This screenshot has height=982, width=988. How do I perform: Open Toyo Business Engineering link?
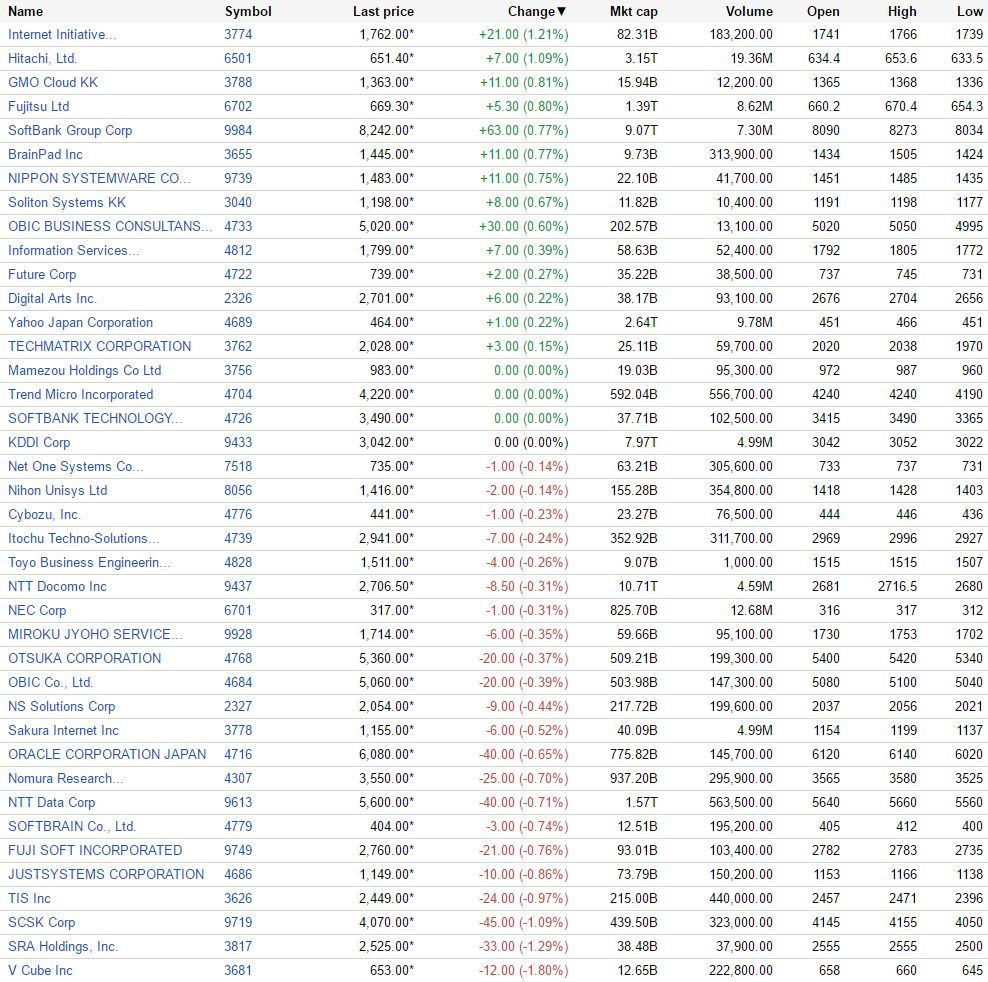coord(89,562)
